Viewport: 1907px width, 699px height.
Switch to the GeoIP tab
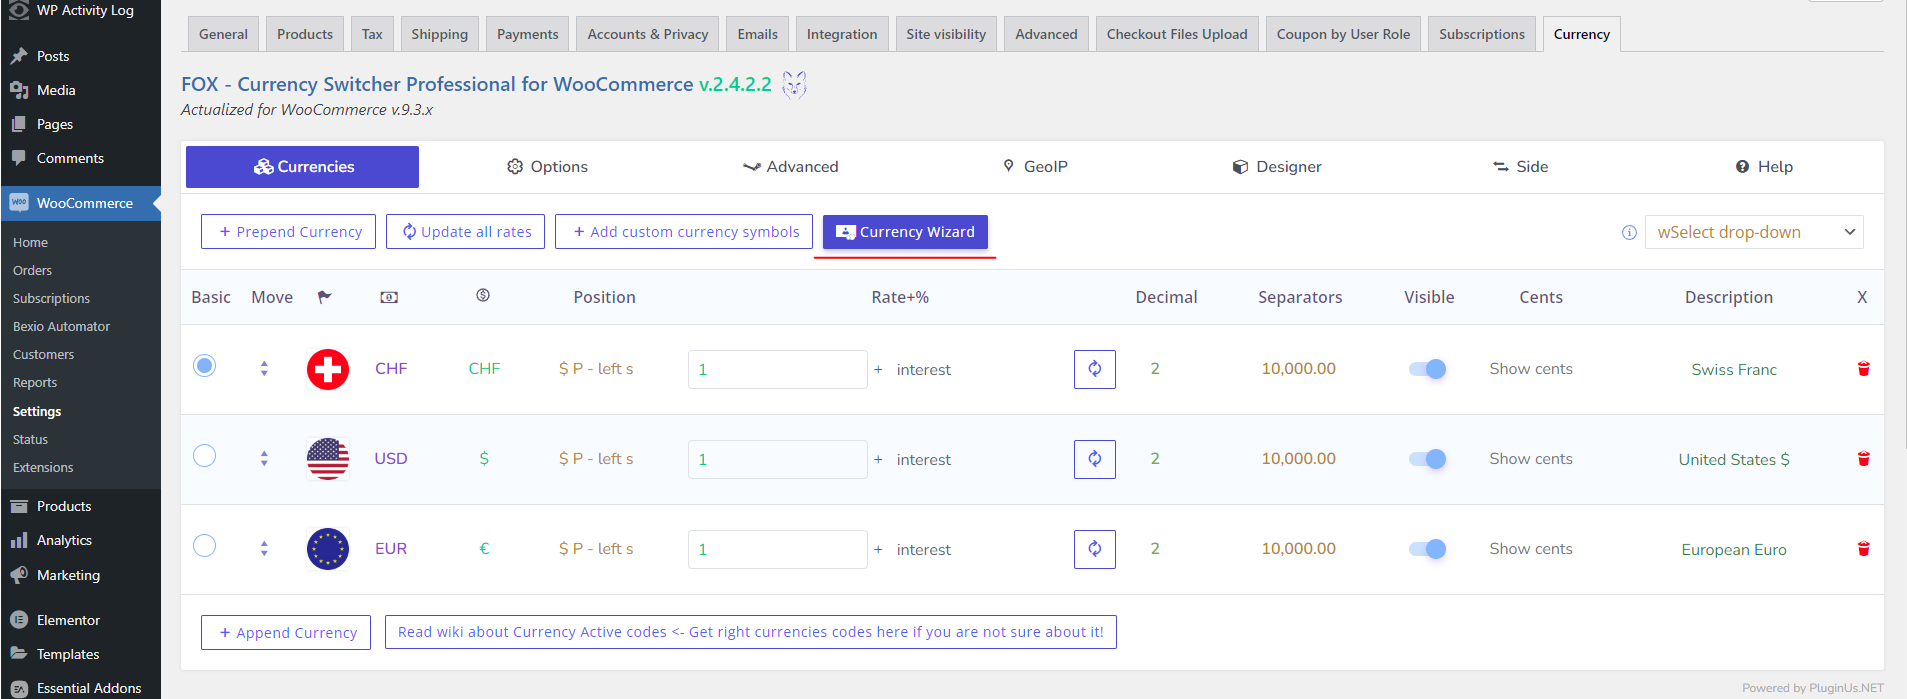pos(1036,167)
